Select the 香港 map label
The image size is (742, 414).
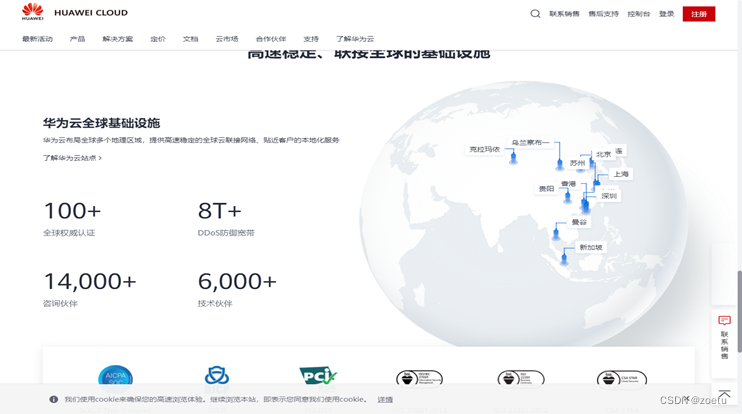point(568,184)
